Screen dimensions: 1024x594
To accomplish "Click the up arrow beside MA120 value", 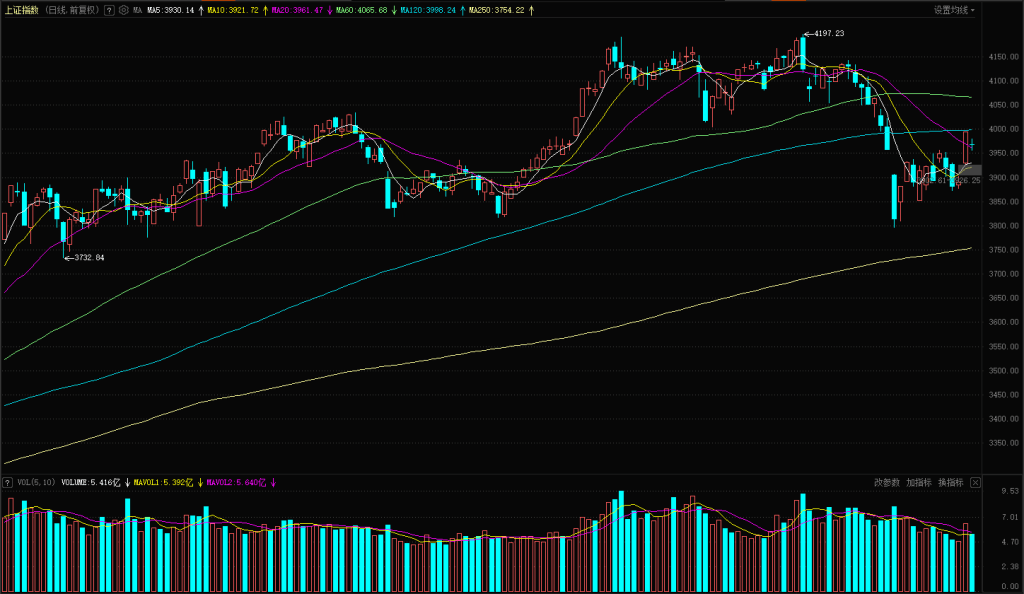I will click(x=463, y=10).
